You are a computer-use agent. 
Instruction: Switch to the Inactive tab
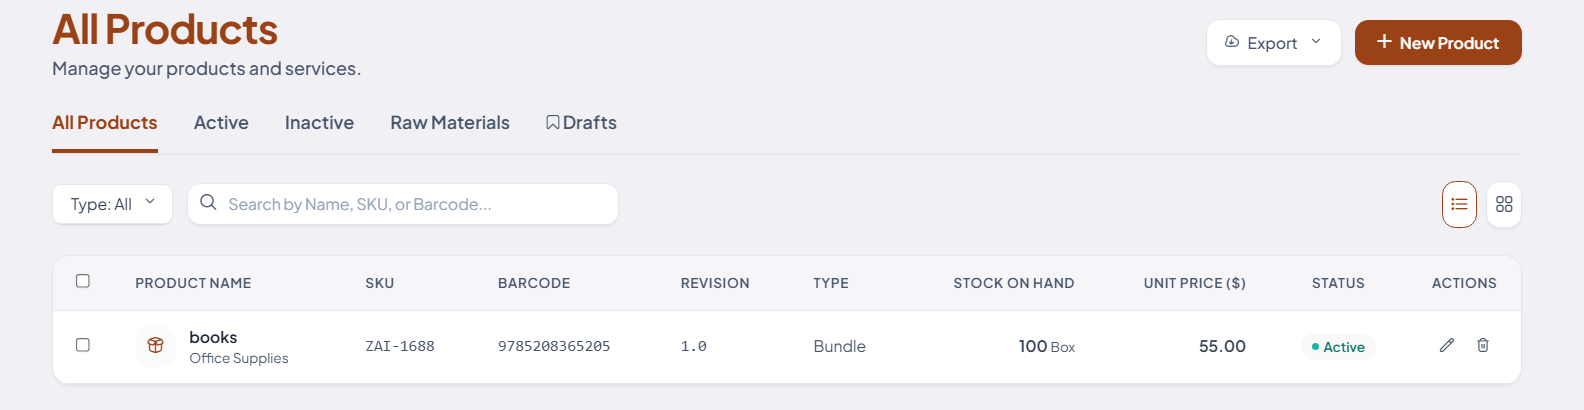pos(319,123)
